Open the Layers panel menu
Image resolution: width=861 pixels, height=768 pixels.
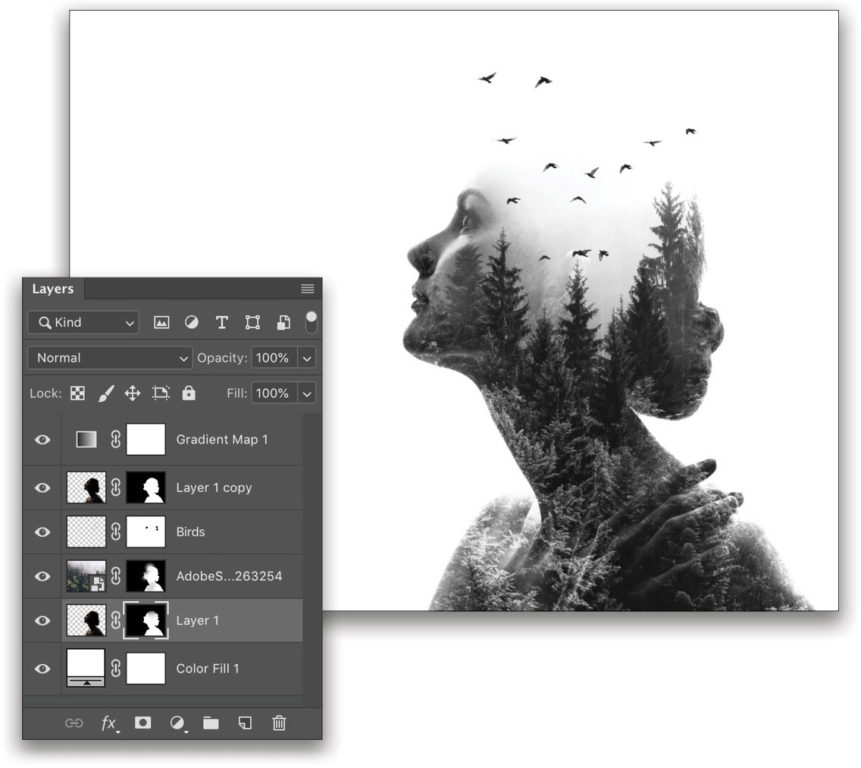pos(306,288)
